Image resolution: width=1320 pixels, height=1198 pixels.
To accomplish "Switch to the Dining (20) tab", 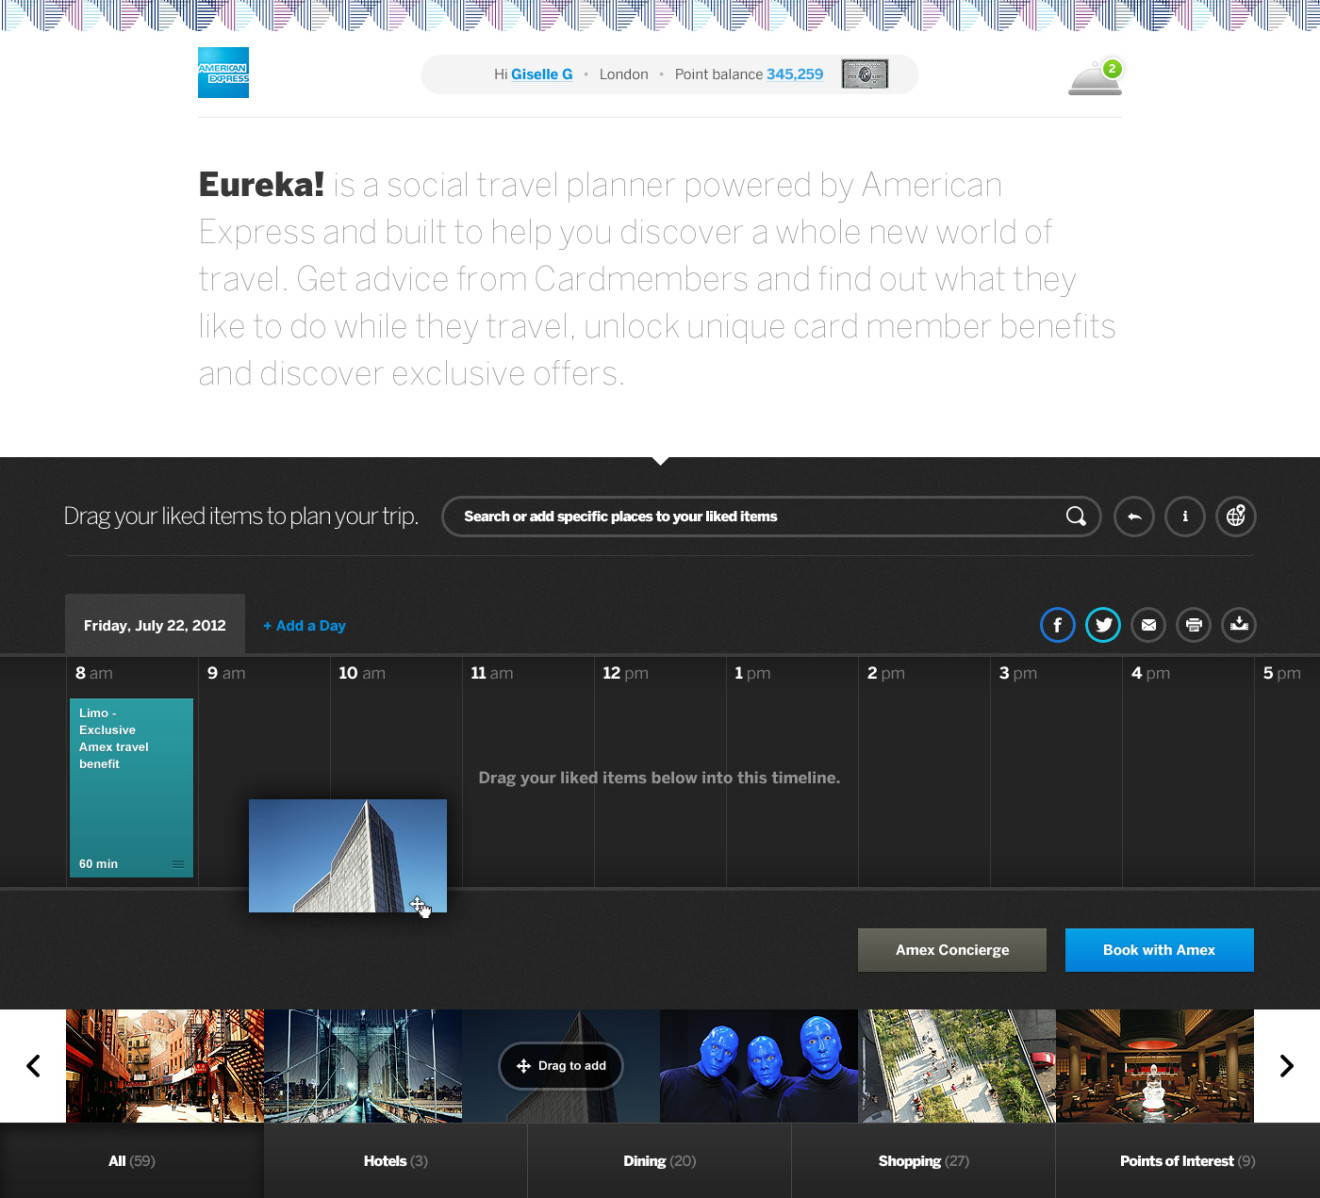I will point(659,1161).
